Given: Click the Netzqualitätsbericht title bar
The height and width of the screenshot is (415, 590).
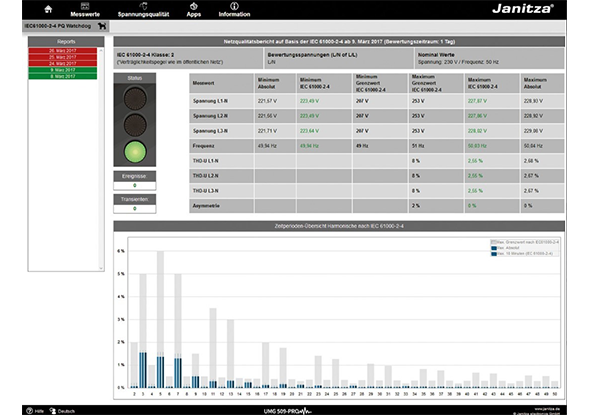Looking at the screenshot, I should pyautogui.click(x=339, y=41).
